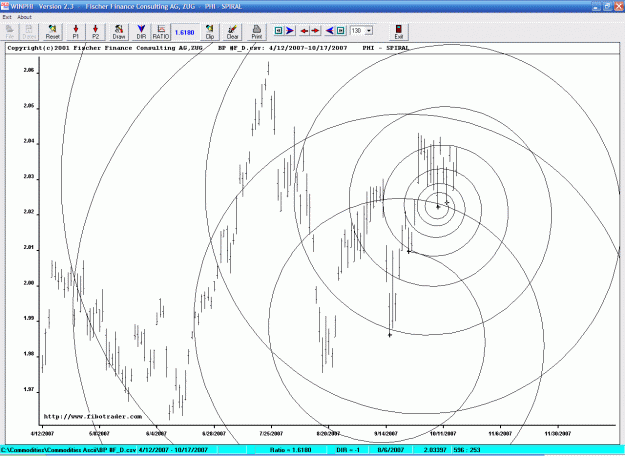
Task: Print the chart with Print button
Action: 257,32
